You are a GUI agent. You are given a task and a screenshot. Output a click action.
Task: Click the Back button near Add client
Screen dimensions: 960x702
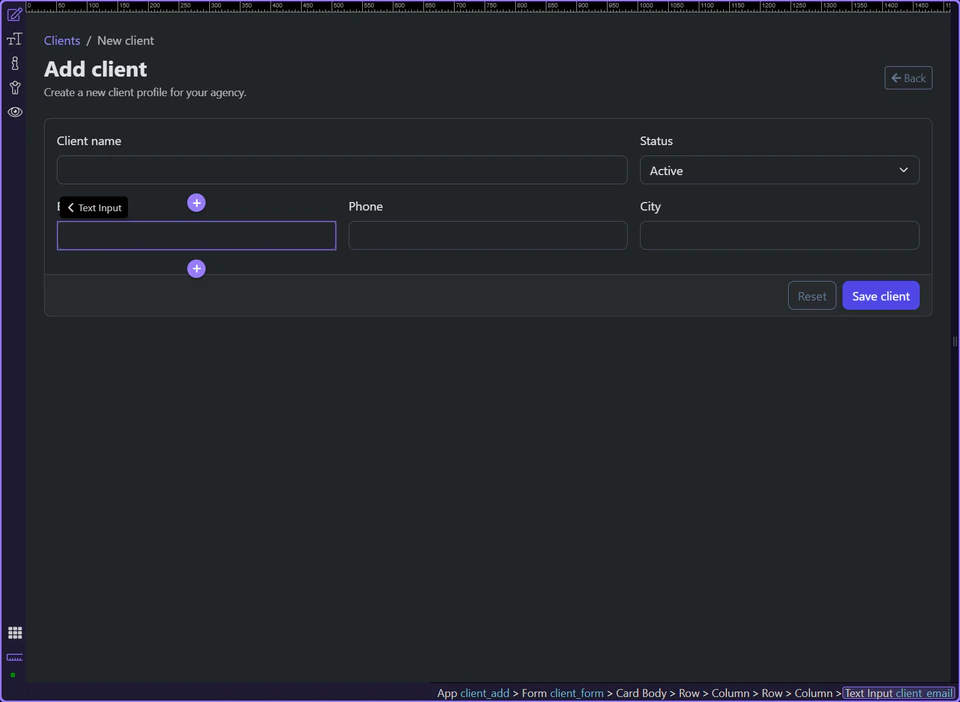click(907, 77)
